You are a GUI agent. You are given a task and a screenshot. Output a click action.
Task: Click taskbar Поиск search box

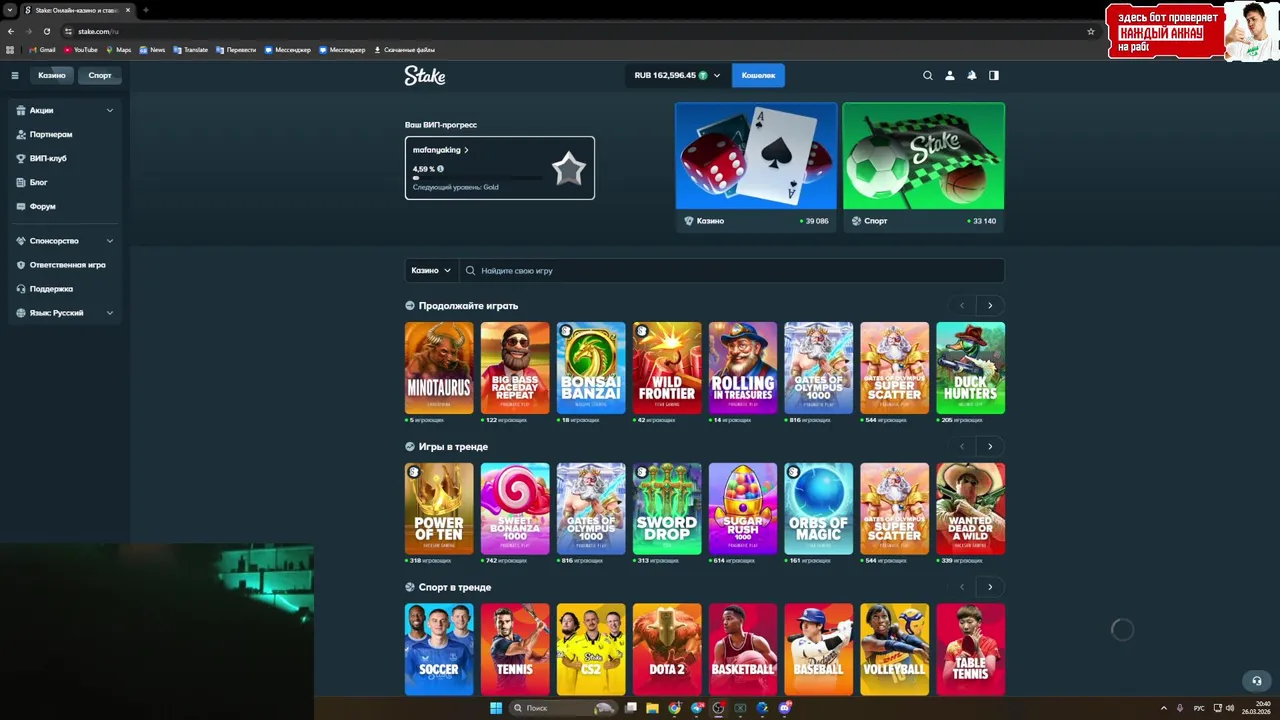(x=563, y=708)
